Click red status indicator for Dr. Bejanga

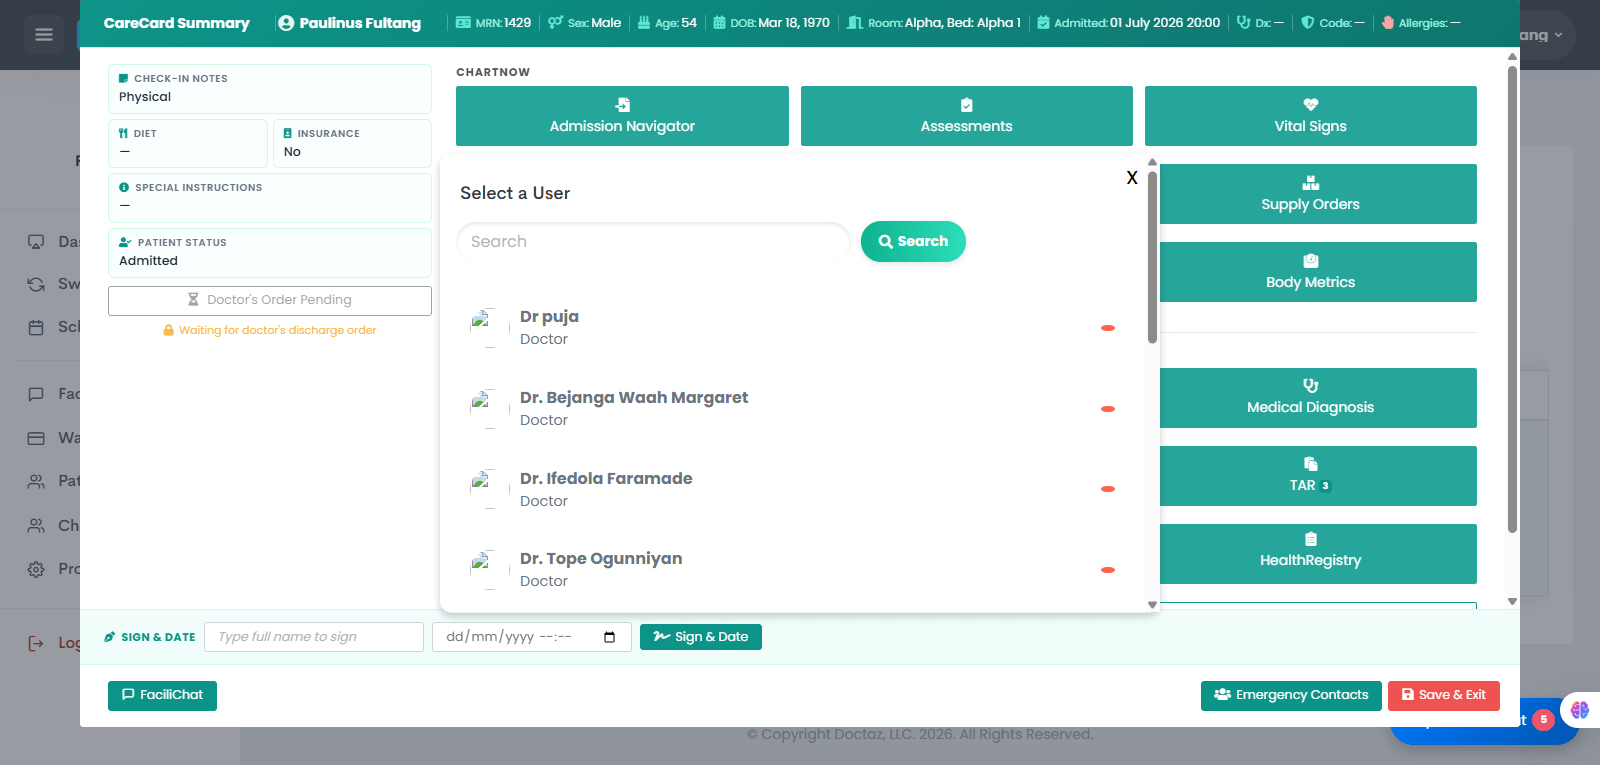pyautogui.click(x=1108, y=409)
